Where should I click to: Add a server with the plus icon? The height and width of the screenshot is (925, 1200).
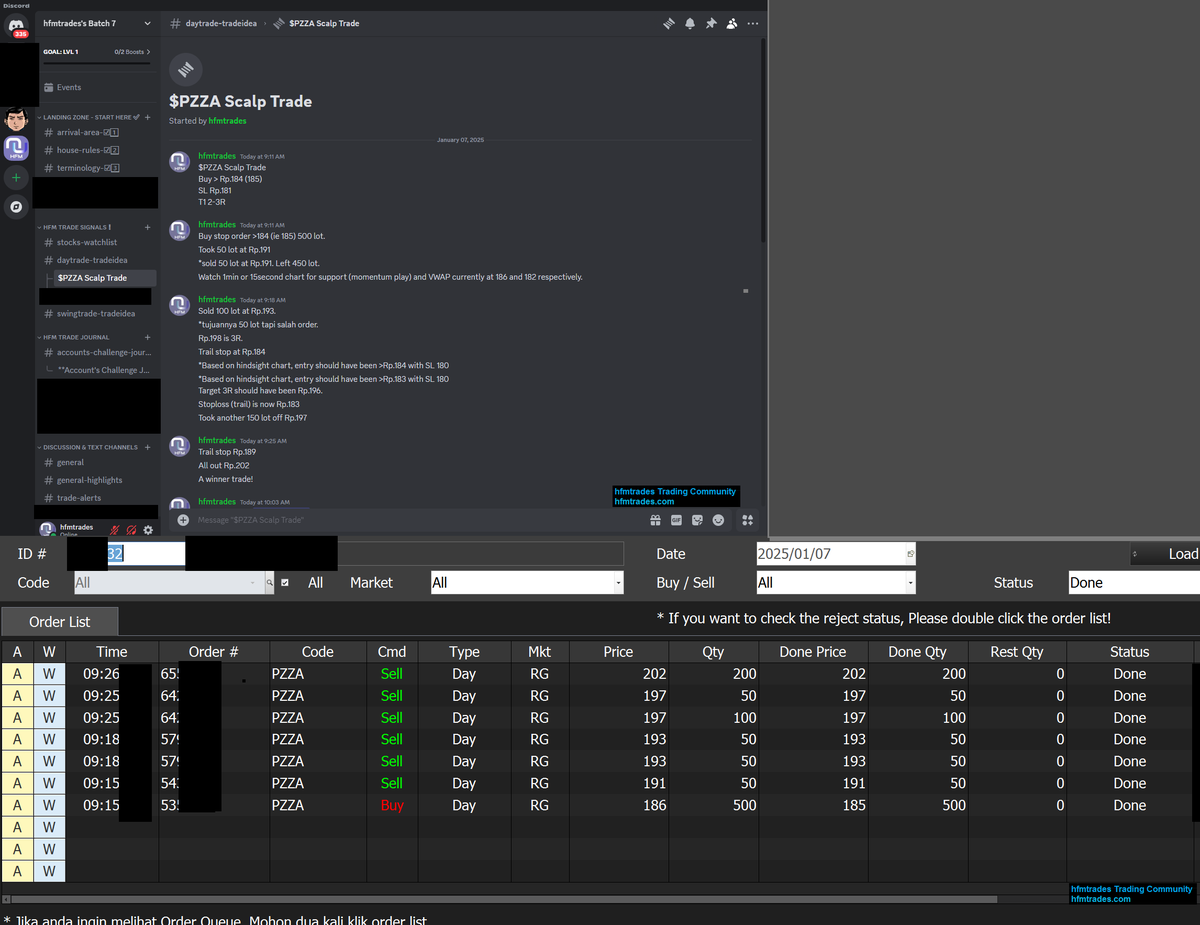point(16,178)
